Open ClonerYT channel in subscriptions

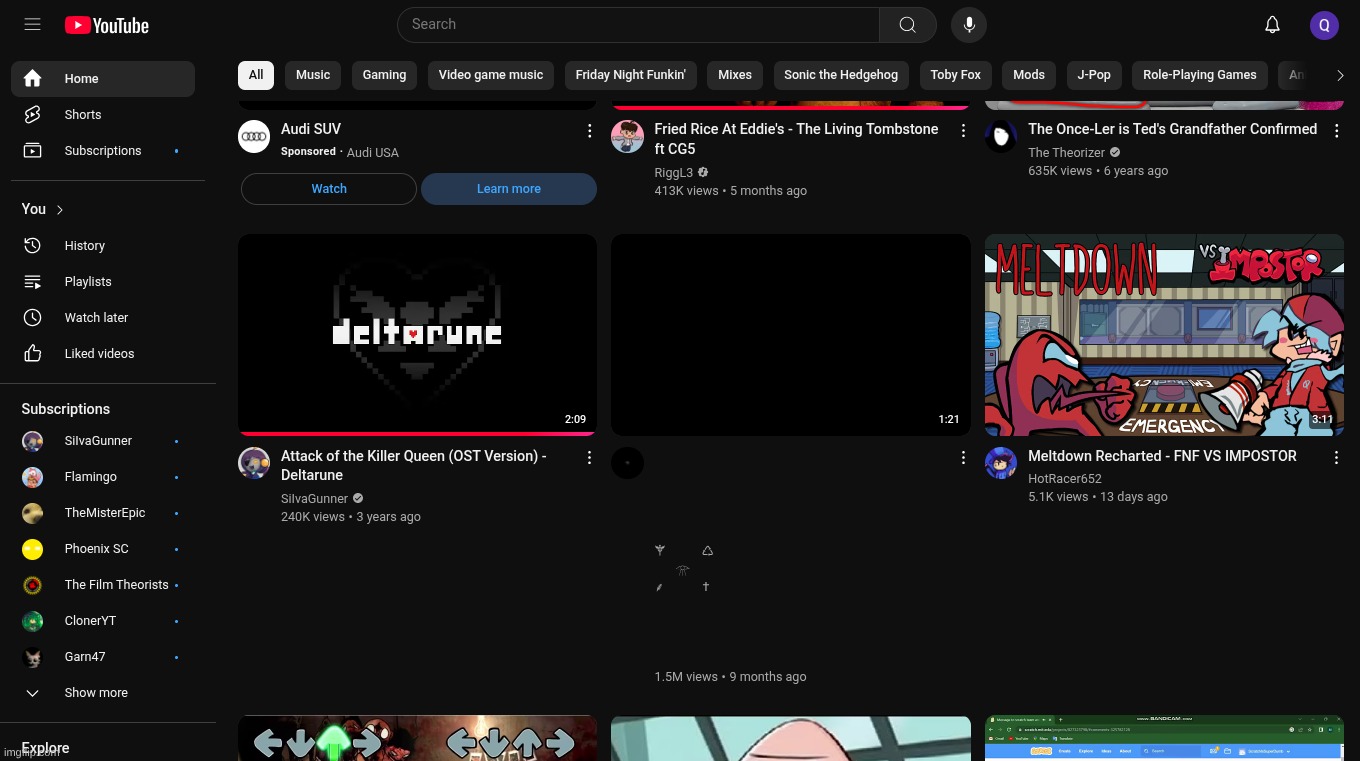103,621
